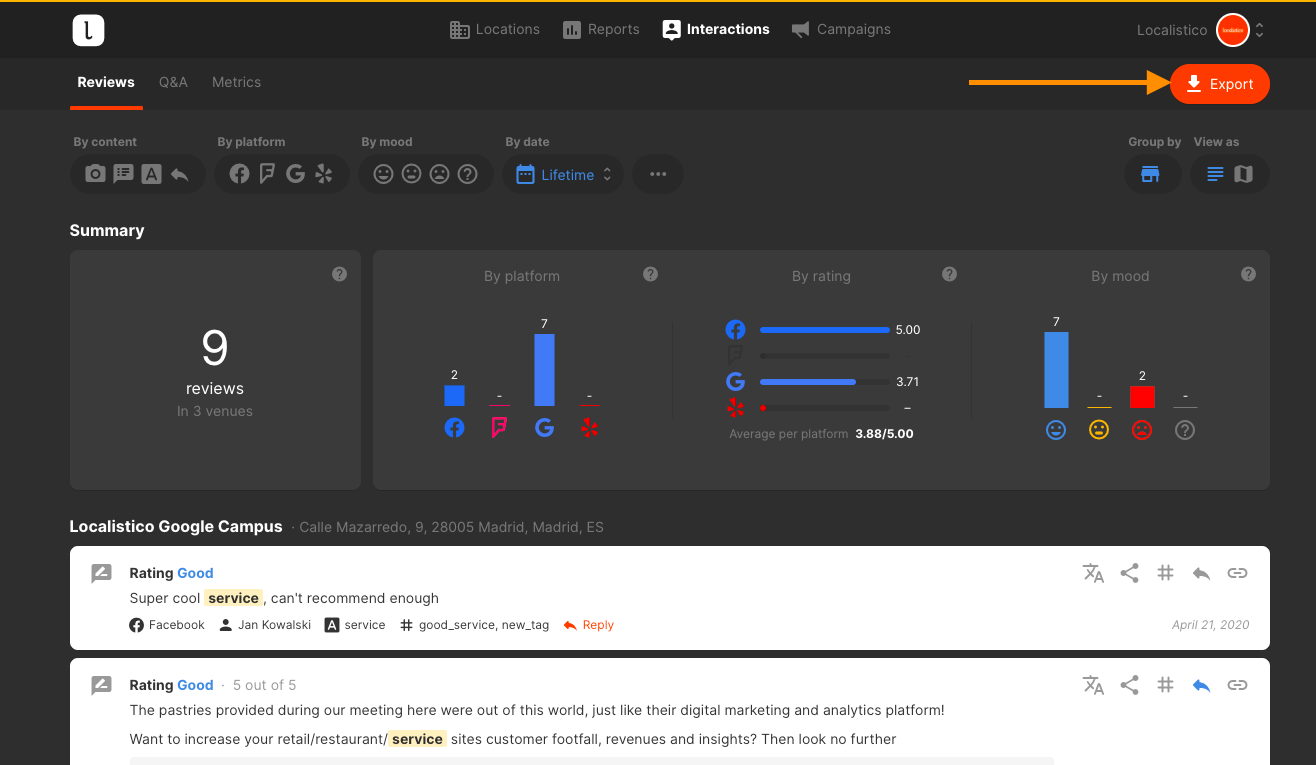Filter reviews by Foursquare platform
The height and width of the screenshot is (765, 1316).
(267, 174)
